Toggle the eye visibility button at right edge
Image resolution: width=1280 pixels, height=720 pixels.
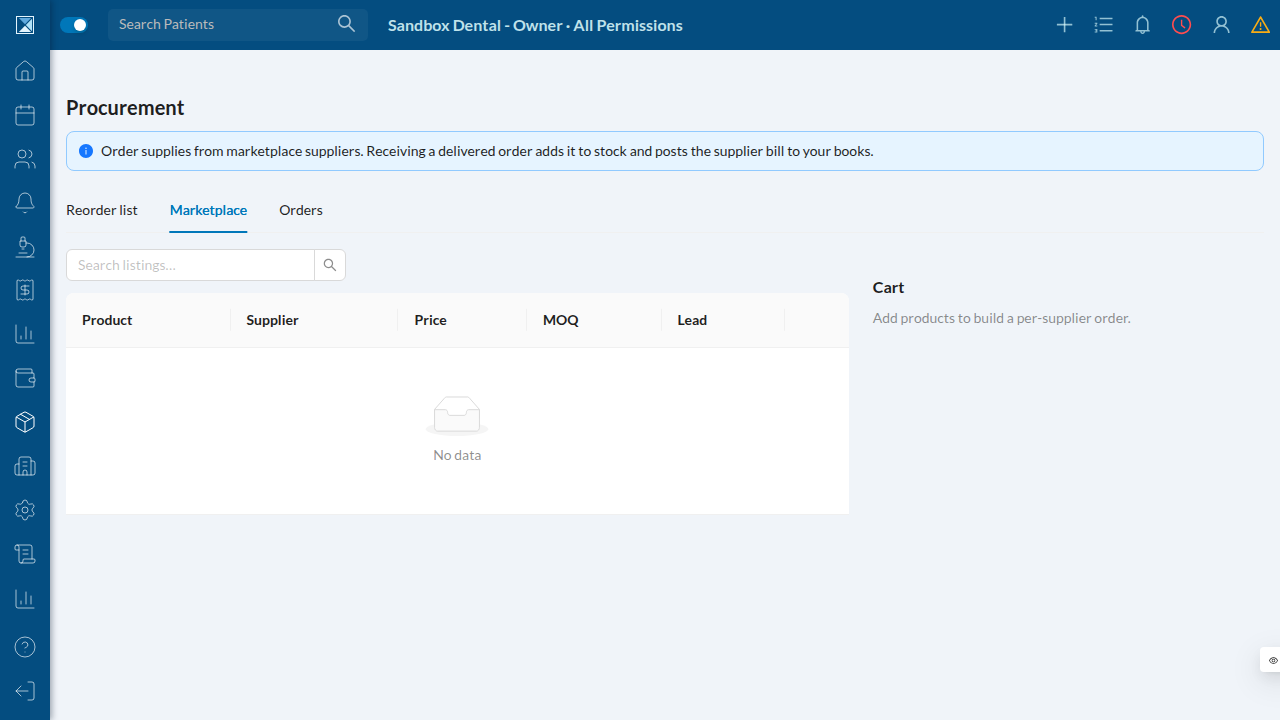point(1272,660)
